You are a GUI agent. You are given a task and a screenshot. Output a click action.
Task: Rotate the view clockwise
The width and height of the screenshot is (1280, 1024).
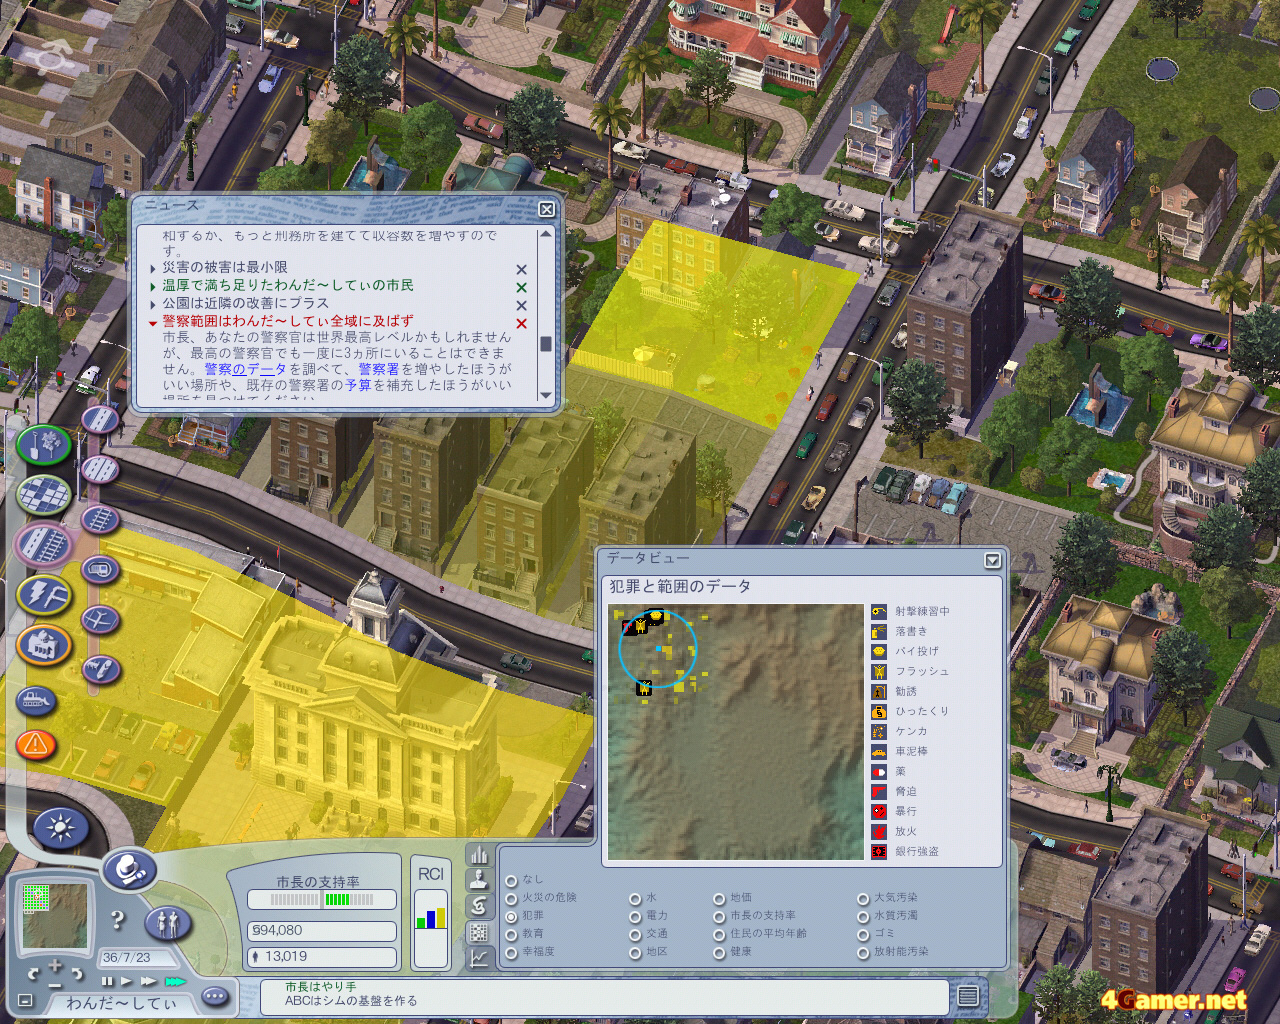[x=77, y=973]
